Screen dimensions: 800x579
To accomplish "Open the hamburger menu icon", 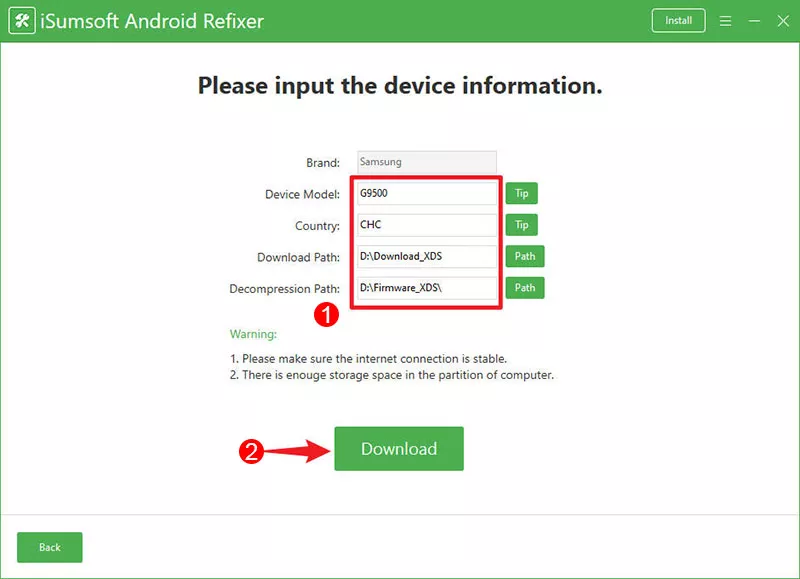I will (725, 21).
